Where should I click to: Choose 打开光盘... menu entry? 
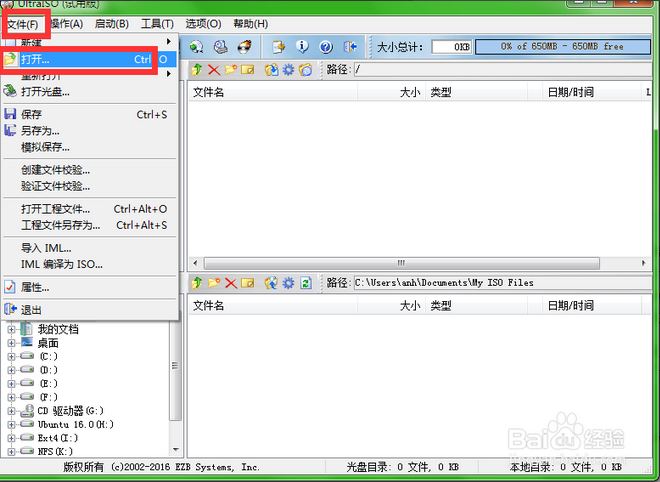pyautogui.click(x=89, y=91)
